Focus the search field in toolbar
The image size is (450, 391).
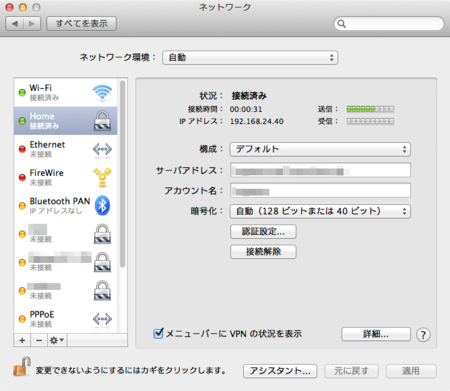point(389,24)
